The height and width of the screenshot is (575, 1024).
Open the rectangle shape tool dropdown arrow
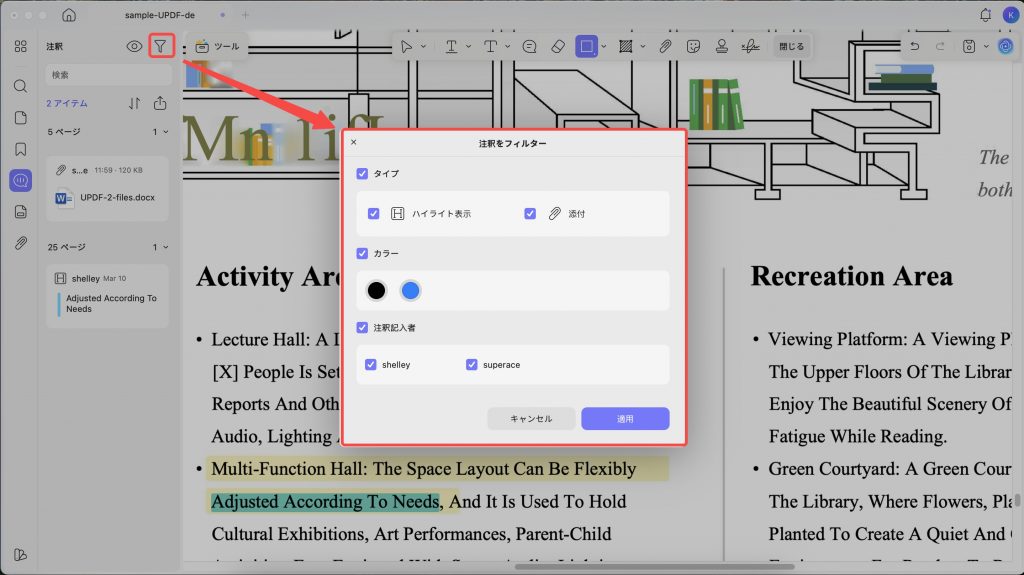[604, 46]
